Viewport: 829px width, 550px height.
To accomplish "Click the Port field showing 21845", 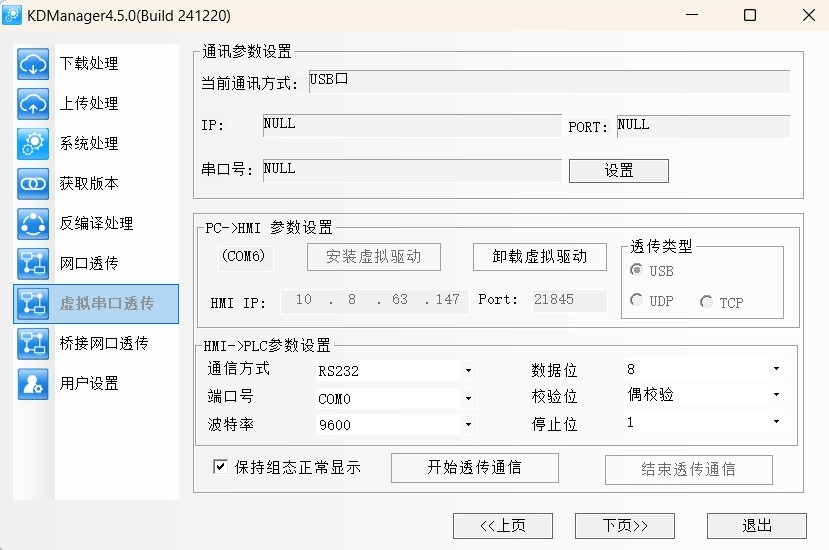I will click(x=569, y=300).
